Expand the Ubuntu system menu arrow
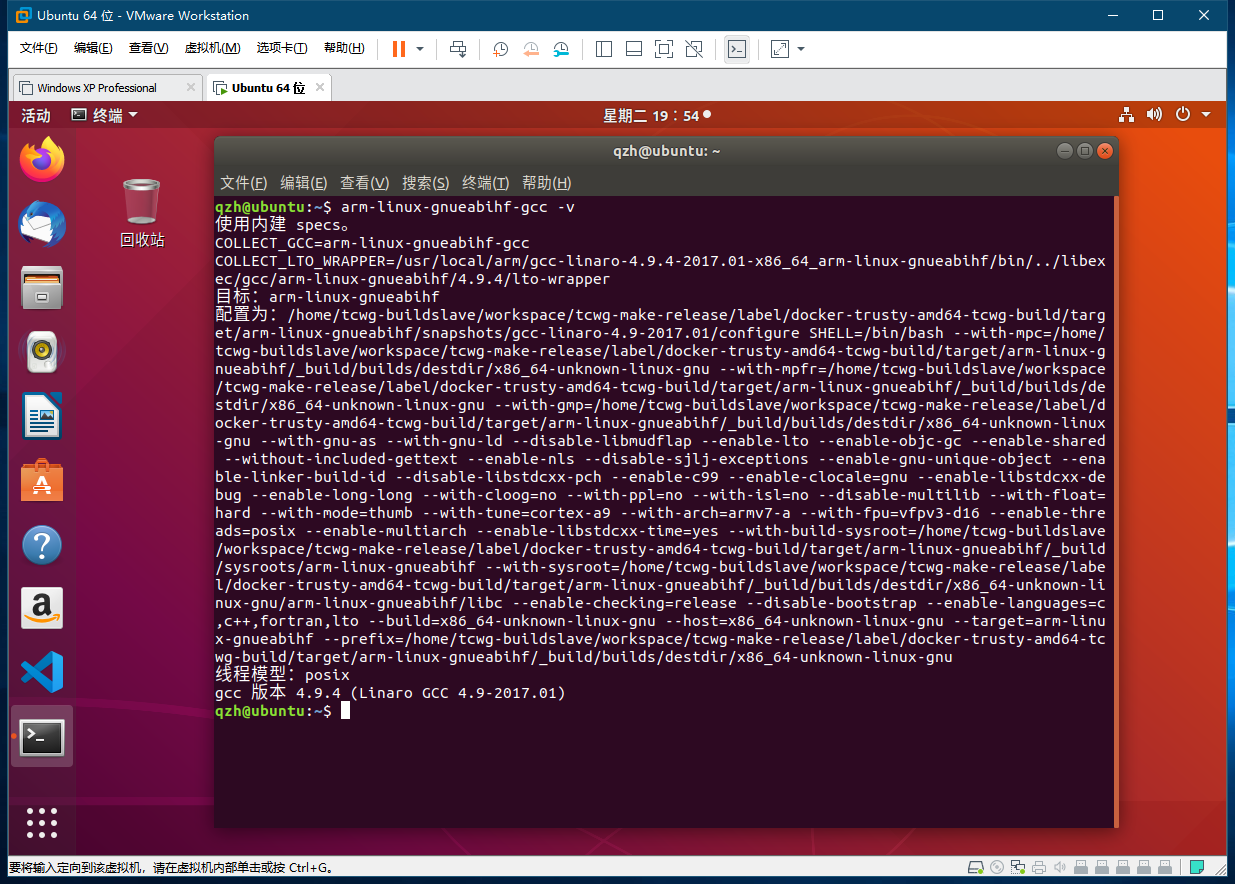The image size is (1235, 884). (1206, 115)
